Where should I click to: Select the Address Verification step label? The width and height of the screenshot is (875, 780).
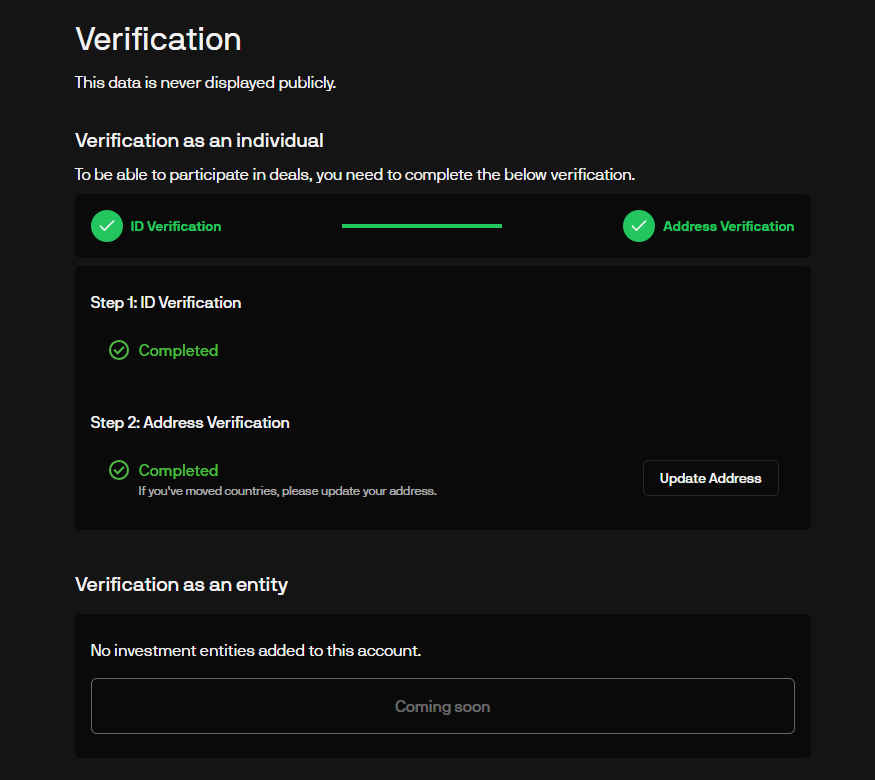click(728, 226)
